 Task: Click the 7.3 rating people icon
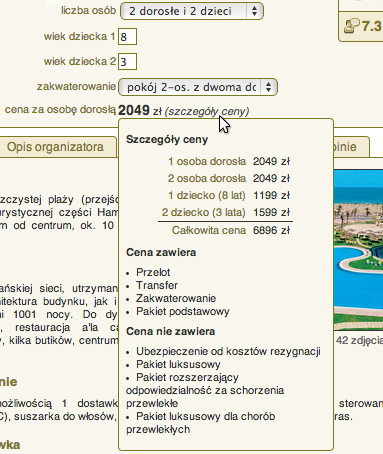click(x=351, y=26)
